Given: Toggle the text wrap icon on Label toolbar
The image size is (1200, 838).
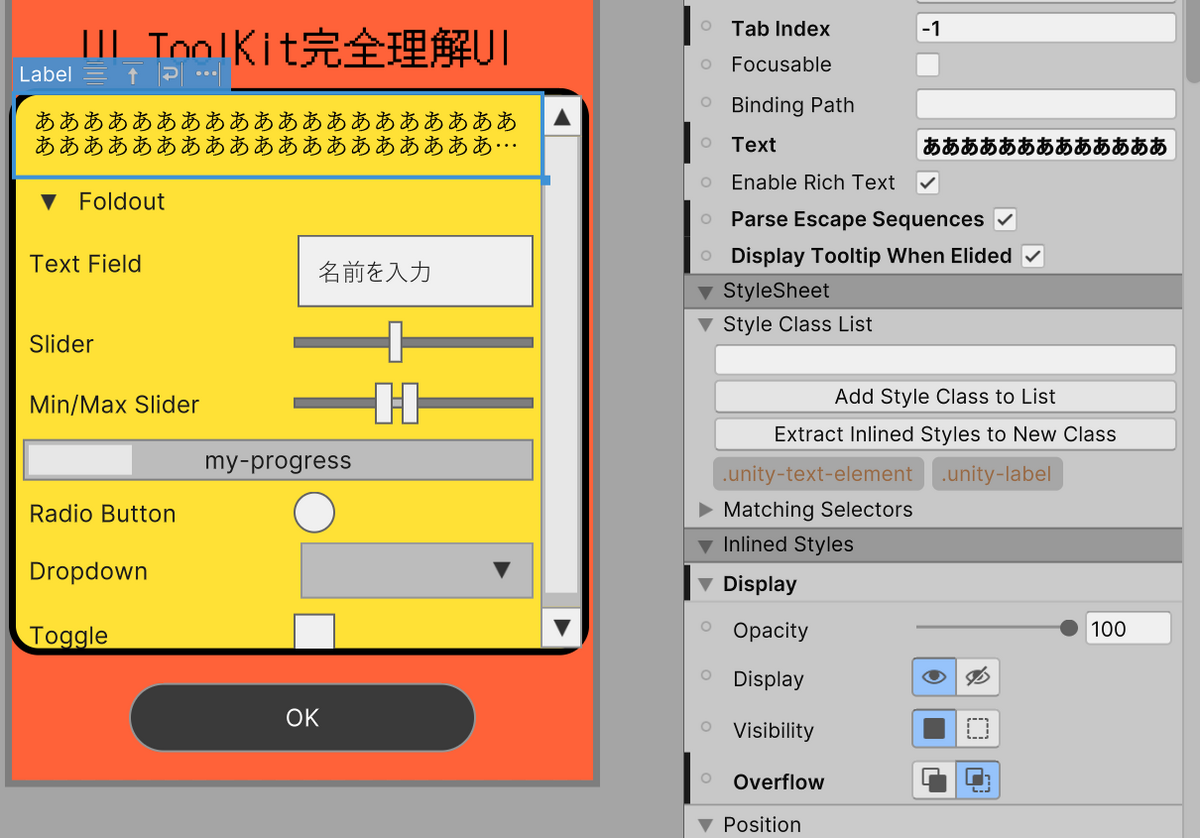Looking at the screenshot, I should click(x=169, y=74).
